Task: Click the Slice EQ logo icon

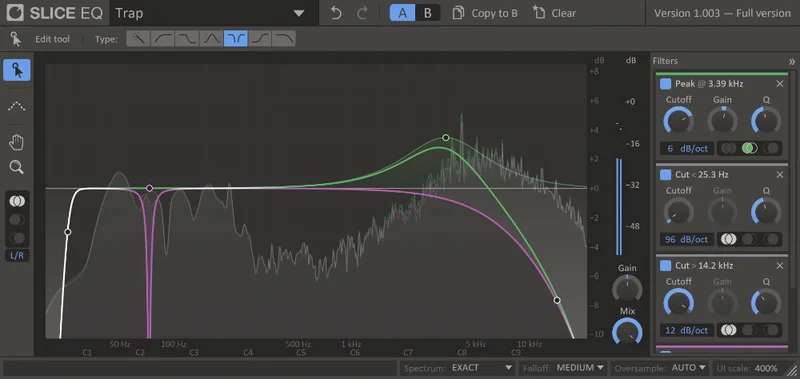Action: pyautogui.click(x=15, y=13)
